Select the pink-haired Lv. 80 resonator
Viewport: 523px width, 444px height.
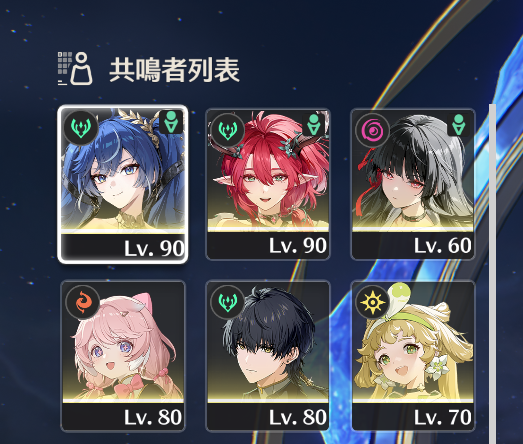pos(123,356)
